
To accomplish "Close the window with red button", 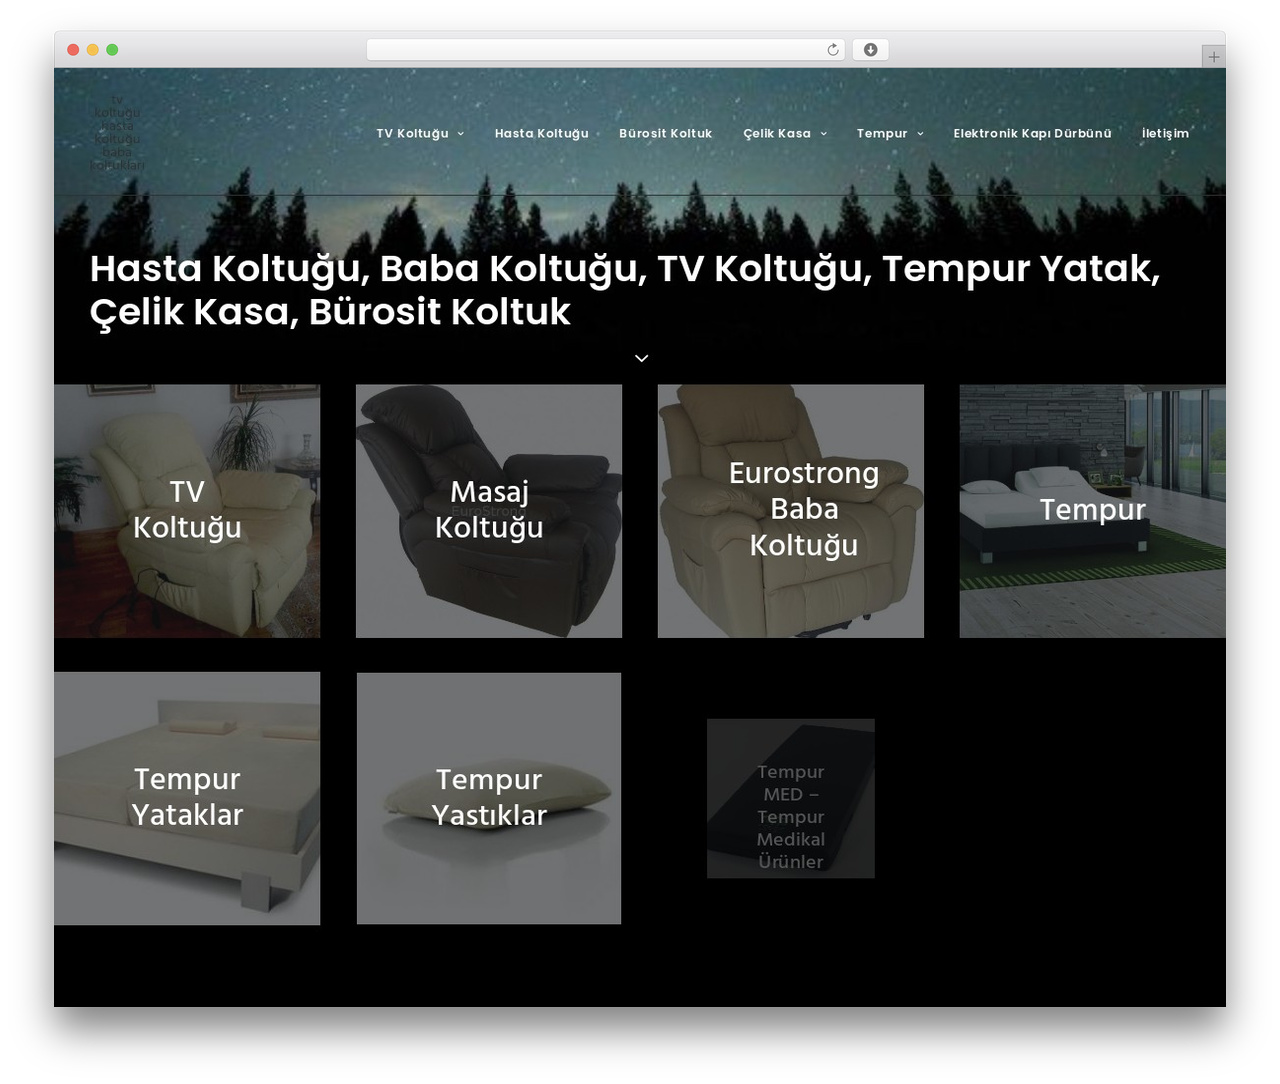I will [x=73, y=50].
